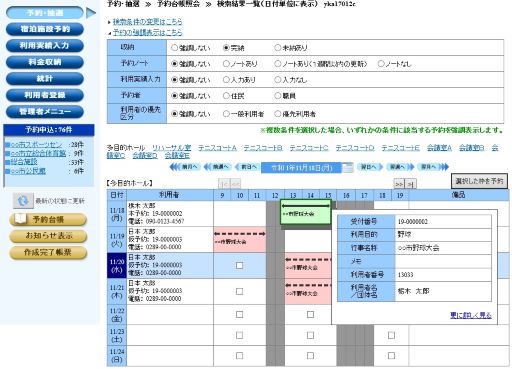This screenshot has height=369, width=512.
Task: Click the 選択した枠を予約 button
Action: tap(479, 181)
